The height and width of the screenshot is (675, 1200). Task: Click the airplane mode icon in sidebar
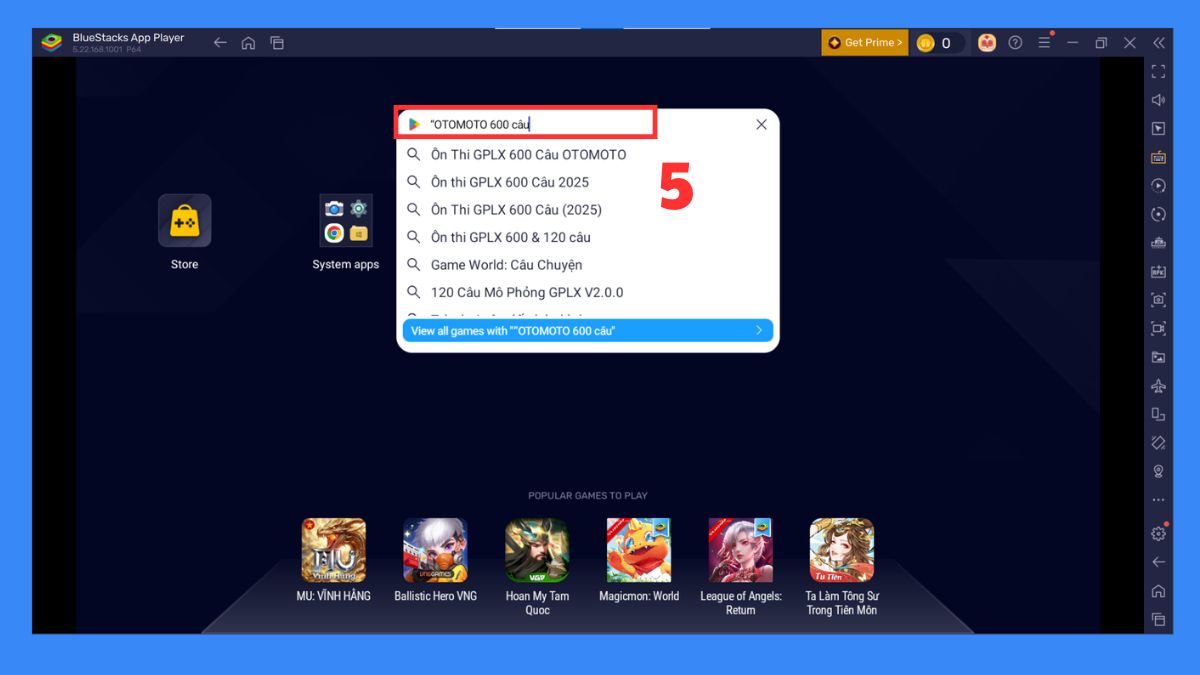(1158, 385)
